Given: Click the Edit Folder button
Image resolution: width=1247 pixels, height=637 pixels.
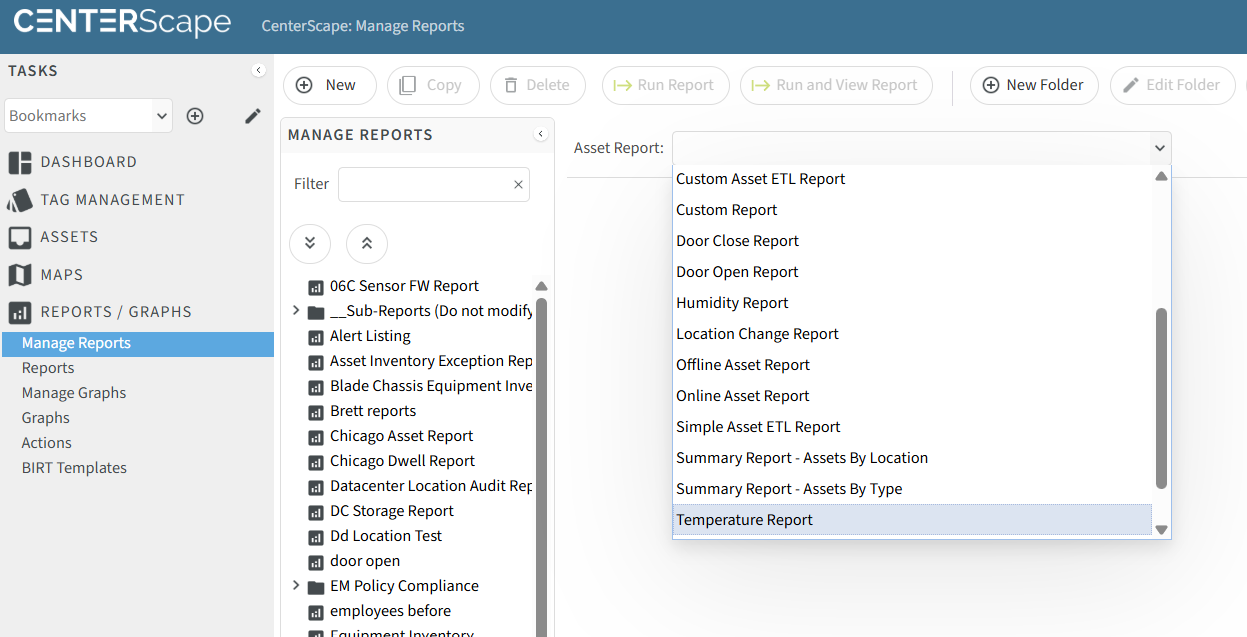Looking at the screenshot, I should (x=1172, y=85).
